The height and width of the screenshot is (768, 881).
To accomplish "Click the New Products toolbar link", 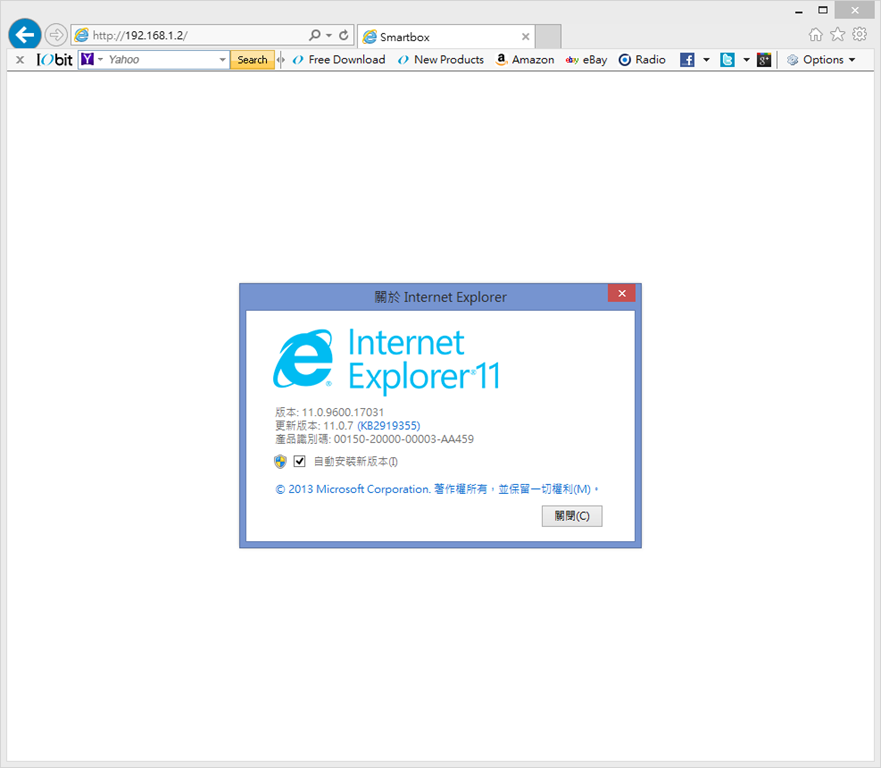I will 440,60.
